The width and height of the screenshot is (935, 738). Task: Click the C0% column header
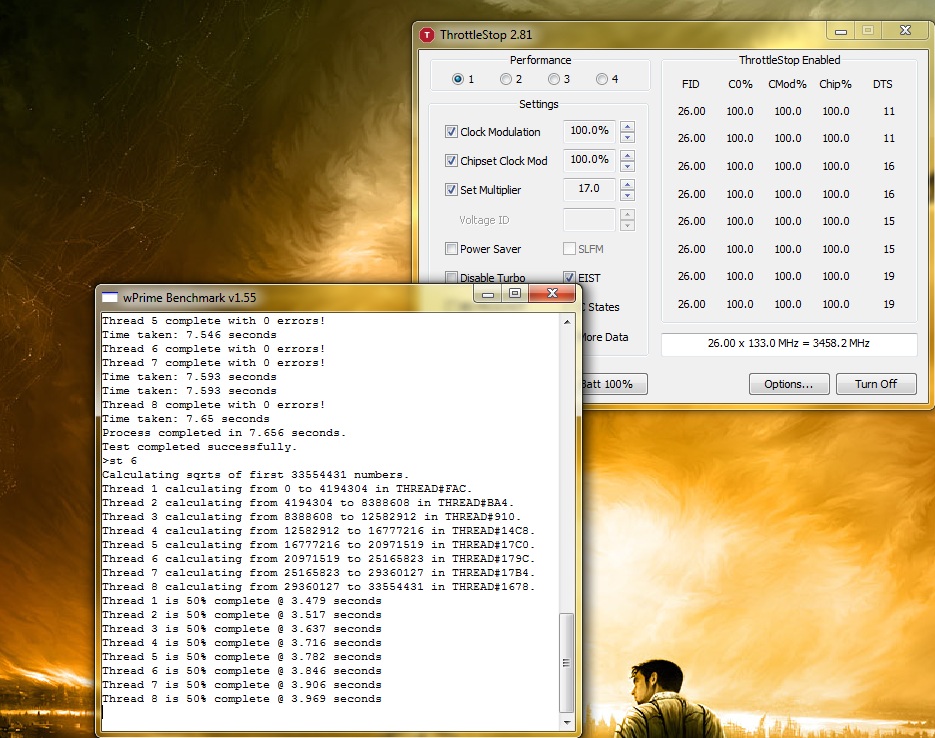coord(740,84)
